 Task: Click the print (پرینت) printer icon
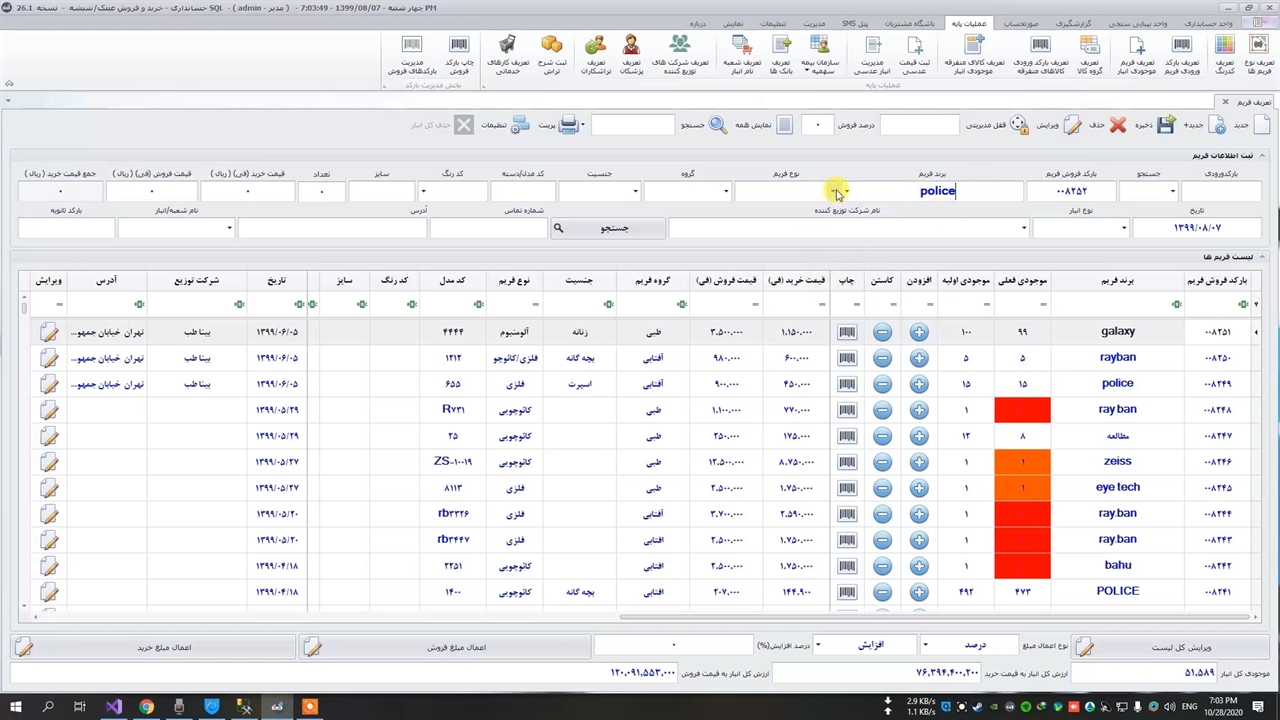[568, 125]
